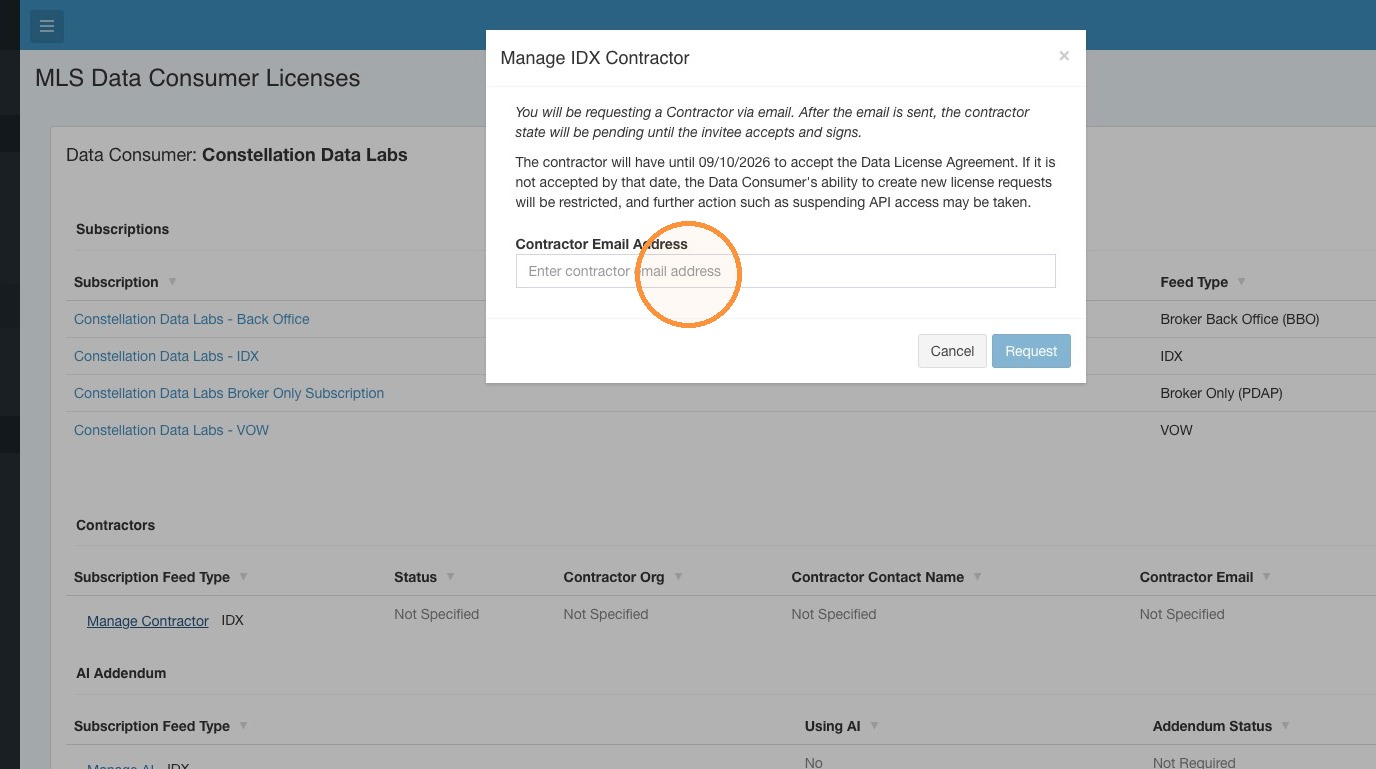Cancel the contractor request dialog
Image resolution: width=1376 pixels, height=769 pixels.
[952, 351]
